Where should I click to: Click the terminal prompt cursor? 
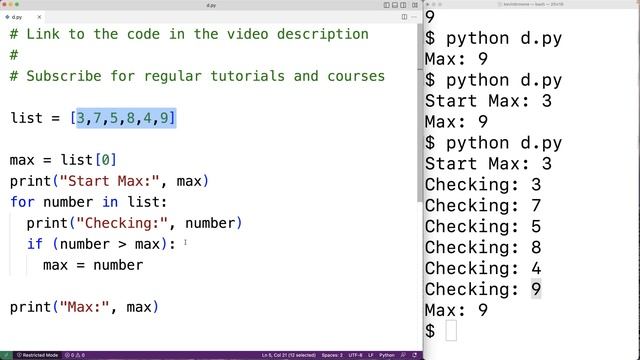pos(451,331)
